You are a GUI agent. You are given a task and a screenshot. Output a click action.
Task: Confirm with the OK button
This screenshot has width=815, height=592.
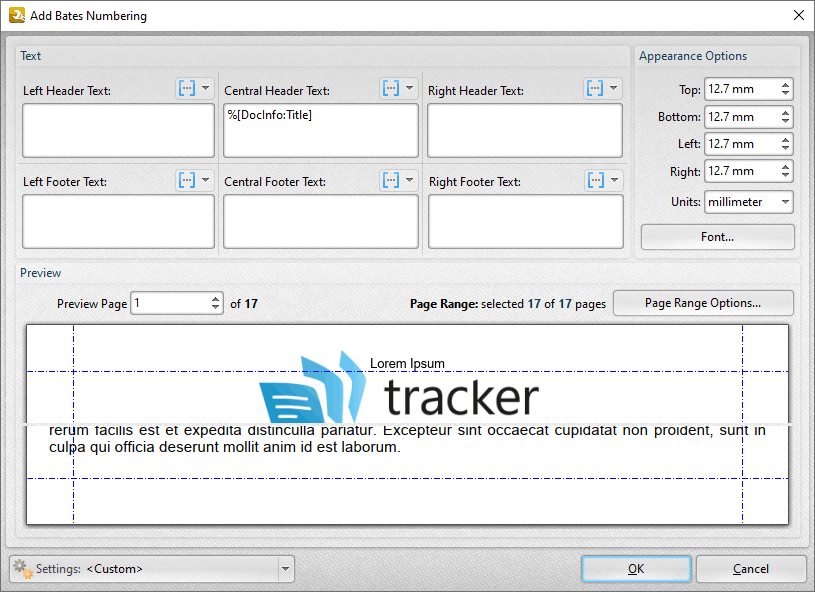point(635,569)
